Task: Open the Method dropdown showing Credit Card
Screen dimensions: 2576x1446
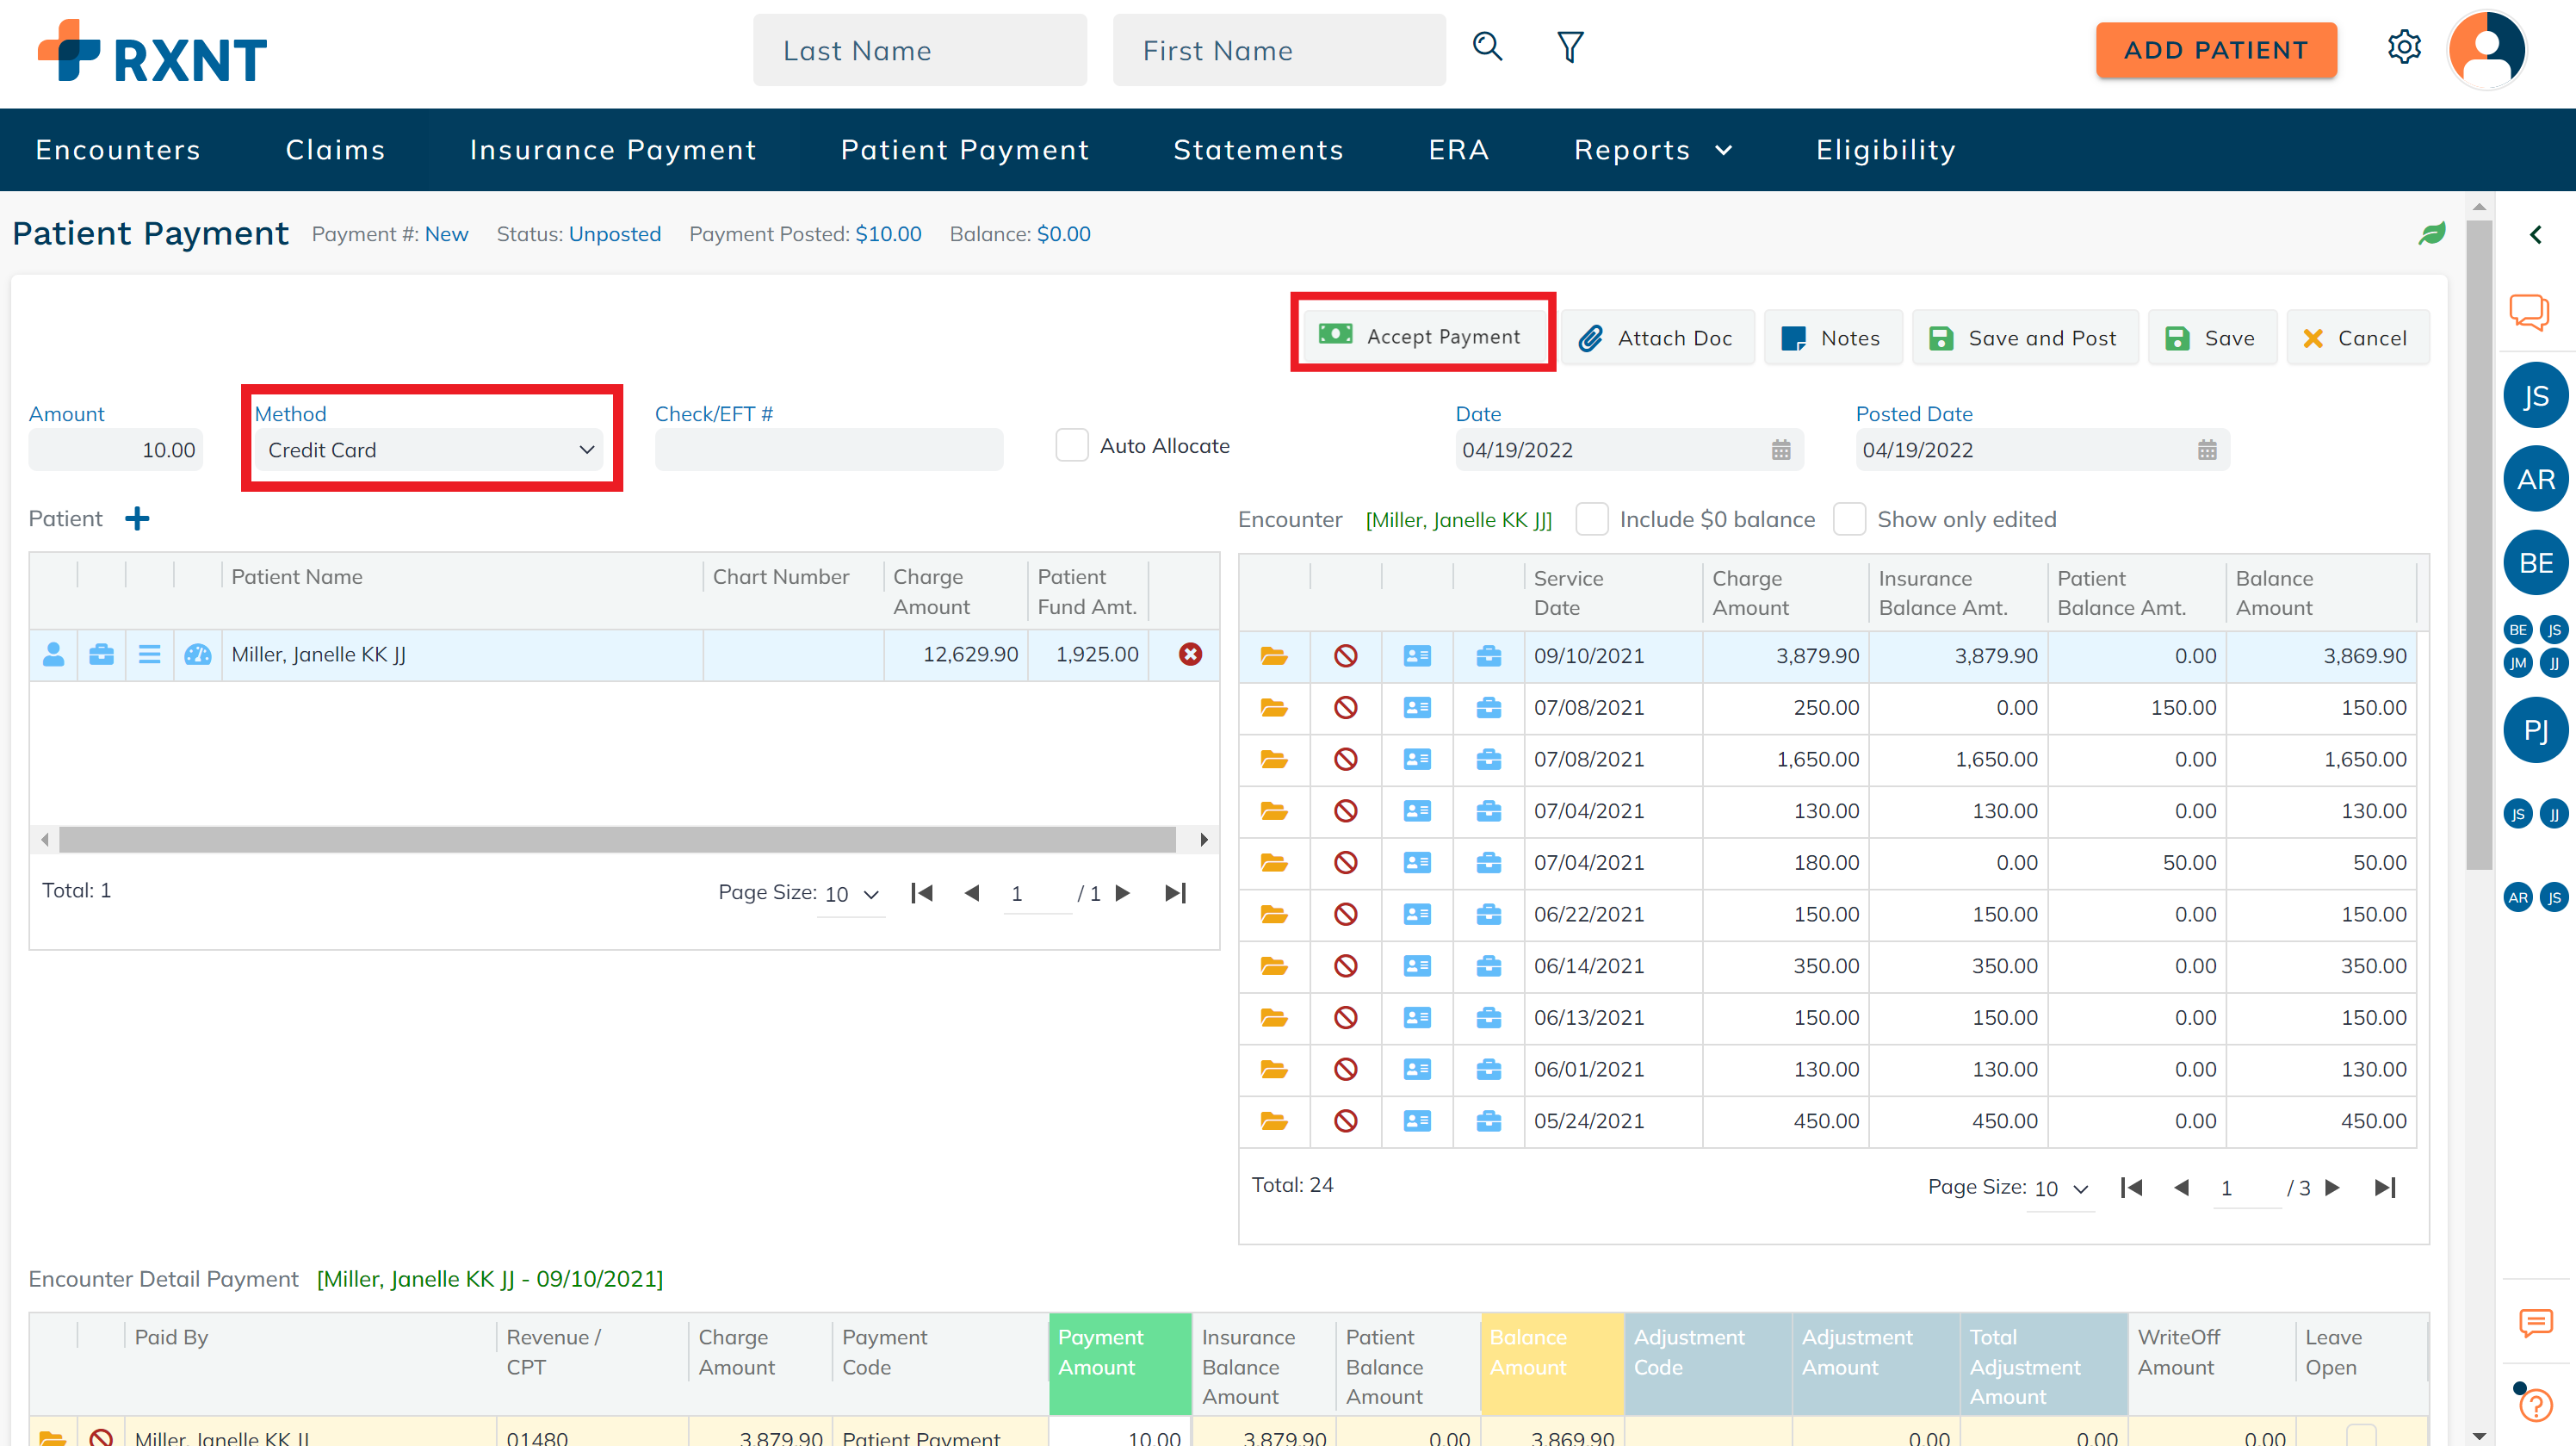Action: pyautogui.click(x=431, y=450)
